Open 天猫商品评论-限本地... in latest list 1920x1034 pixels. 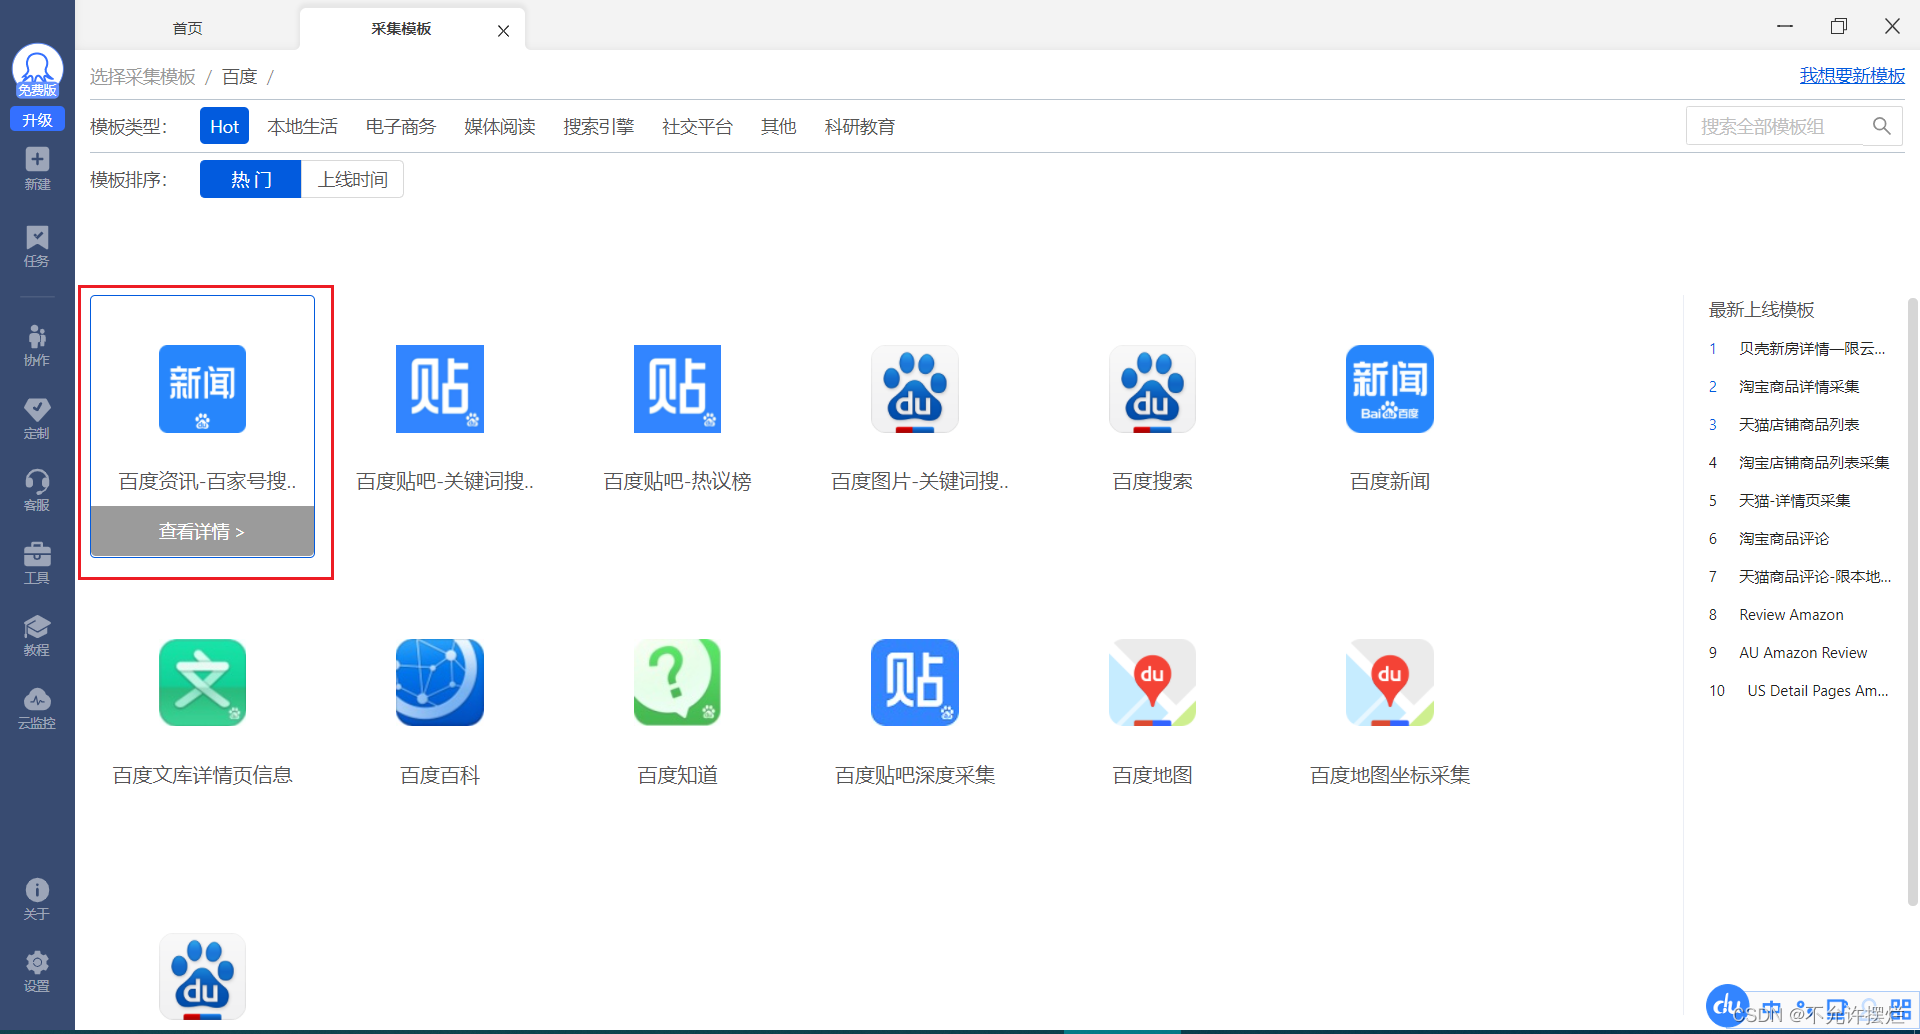click(x=1815, y=577)
